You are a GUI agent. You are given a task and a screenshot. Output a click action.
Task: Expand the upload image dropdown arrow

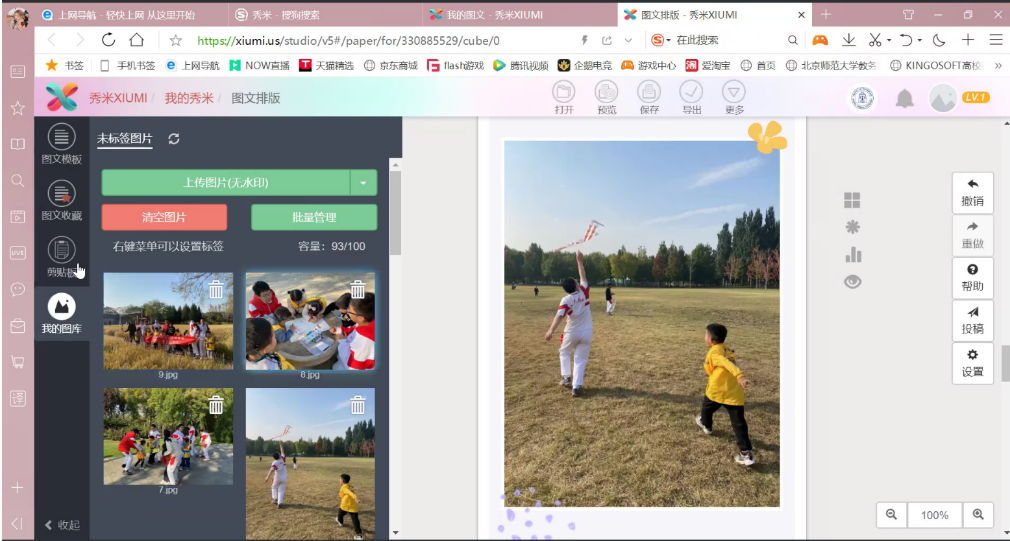pos(363,183)
